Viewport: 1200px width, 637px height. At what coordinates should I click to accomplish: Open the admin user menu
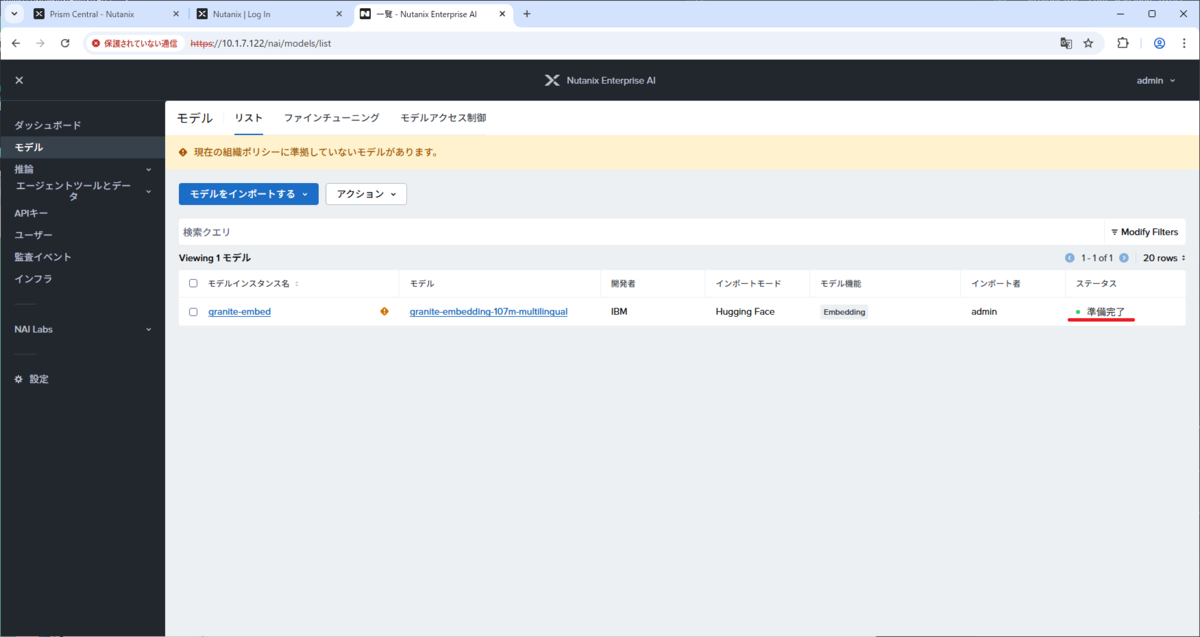point(1157,80)
